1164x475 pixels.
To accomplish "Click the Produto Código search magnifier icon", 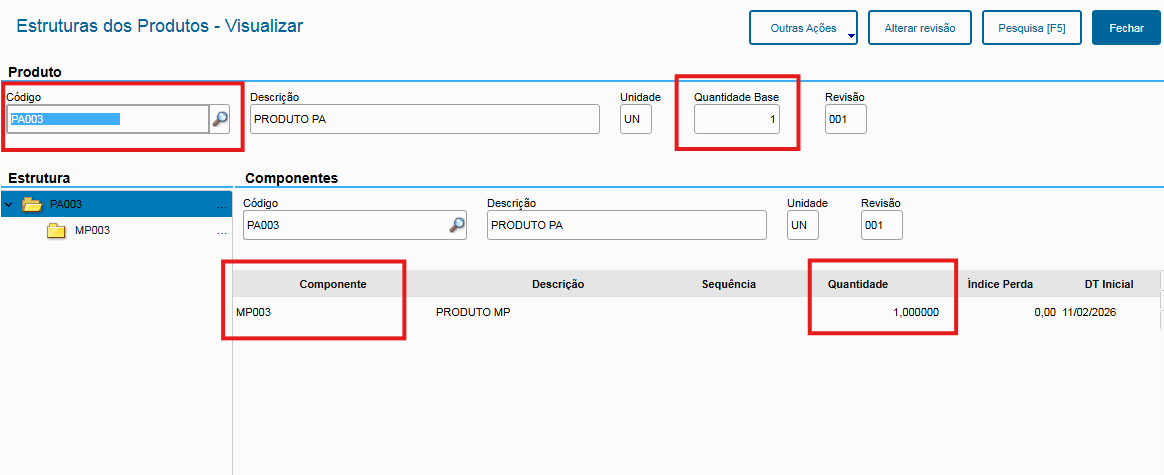I will [220, 119].
